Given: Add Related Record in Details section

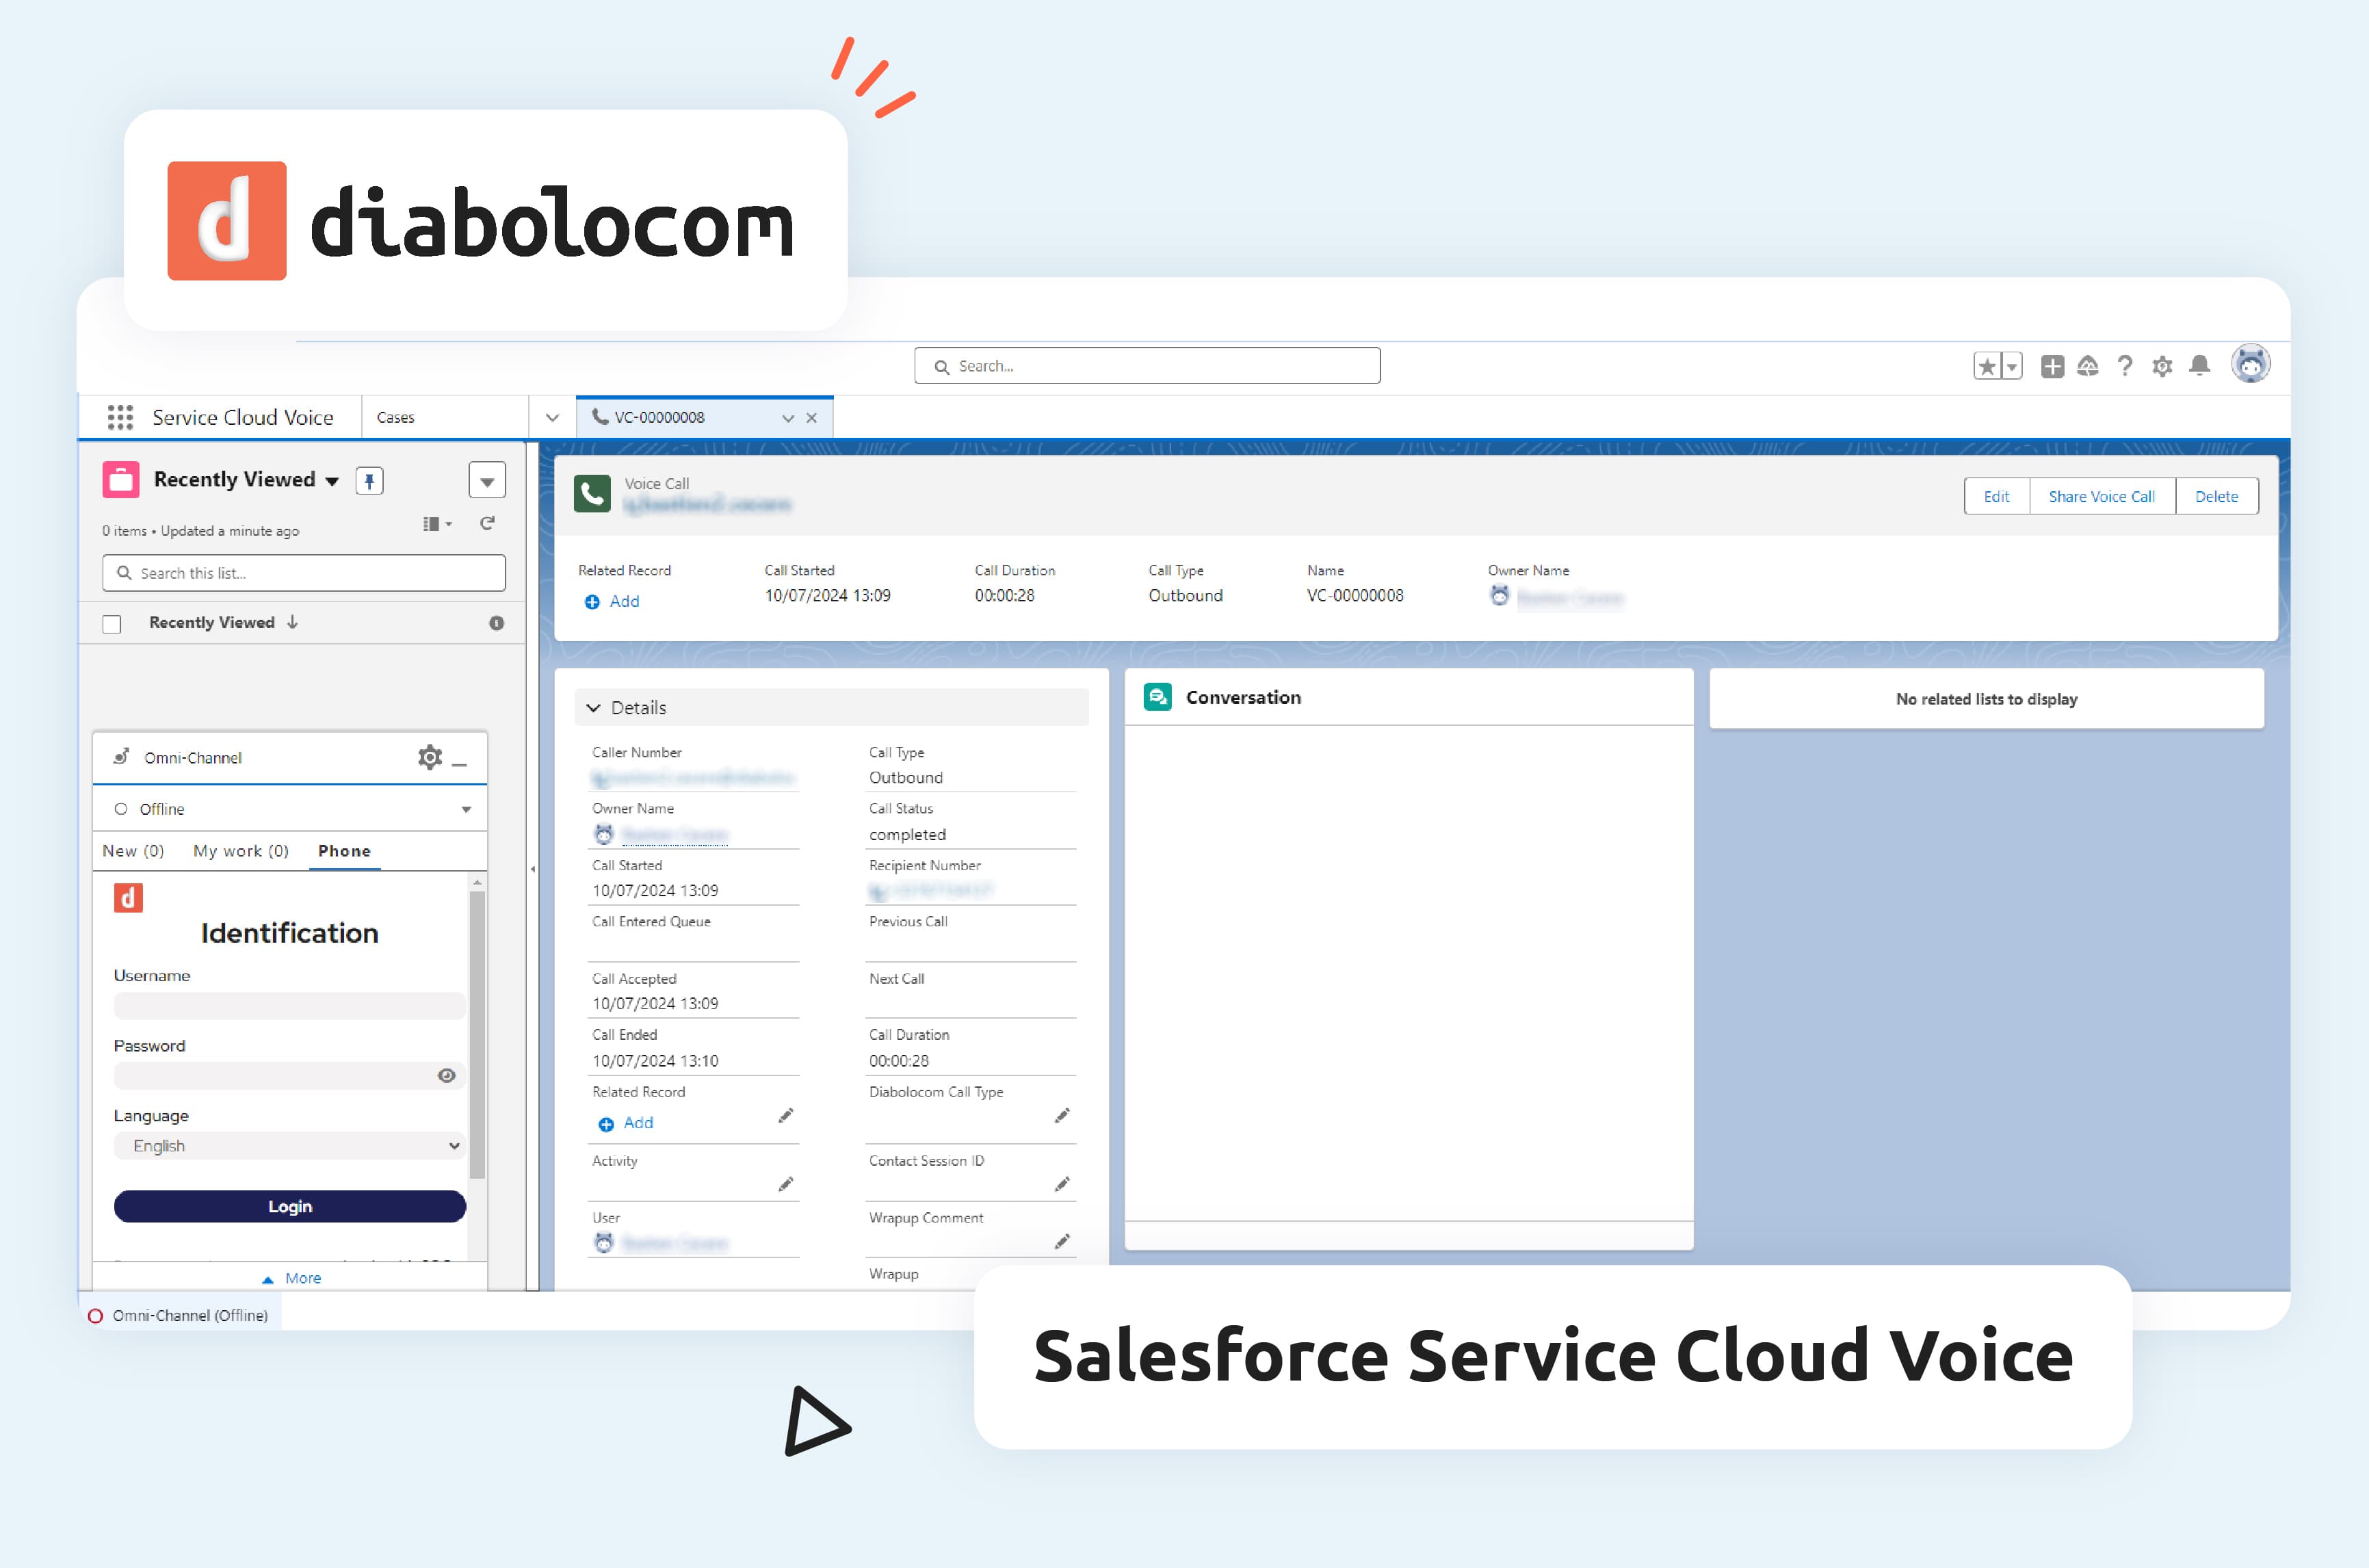Looking at the screenshot, I should pyautogui.click(x=626, y=1124).
